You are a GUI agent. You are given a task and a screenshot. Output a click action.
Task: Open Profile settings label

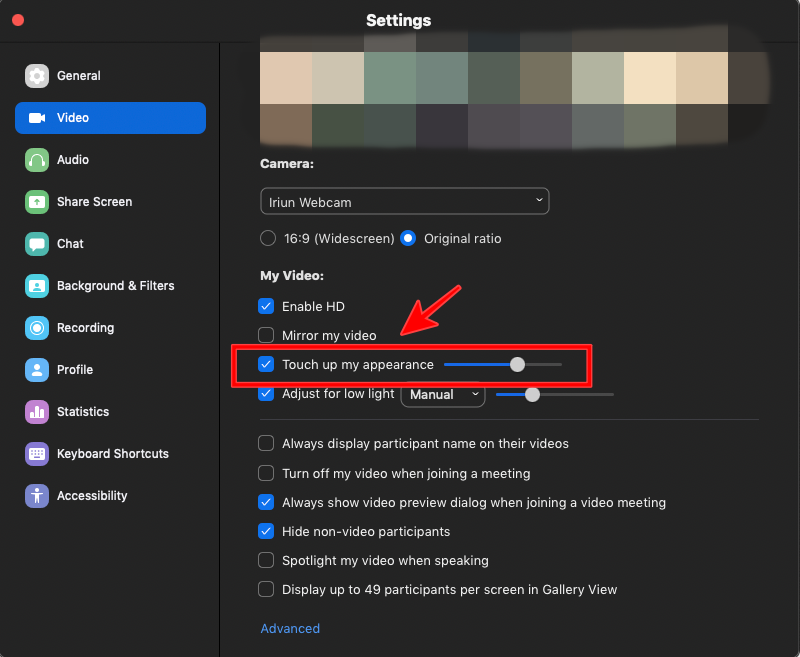(x=75, y=370)
